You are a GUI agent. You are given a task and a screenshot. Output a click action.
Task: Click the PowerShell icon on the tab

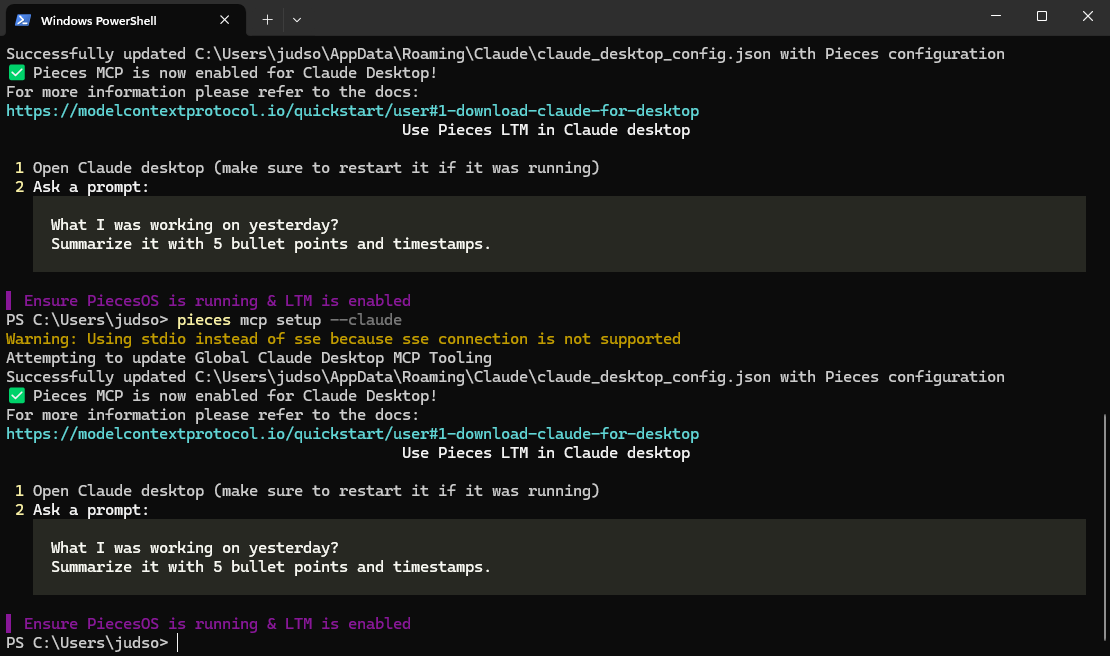(23, 21)
